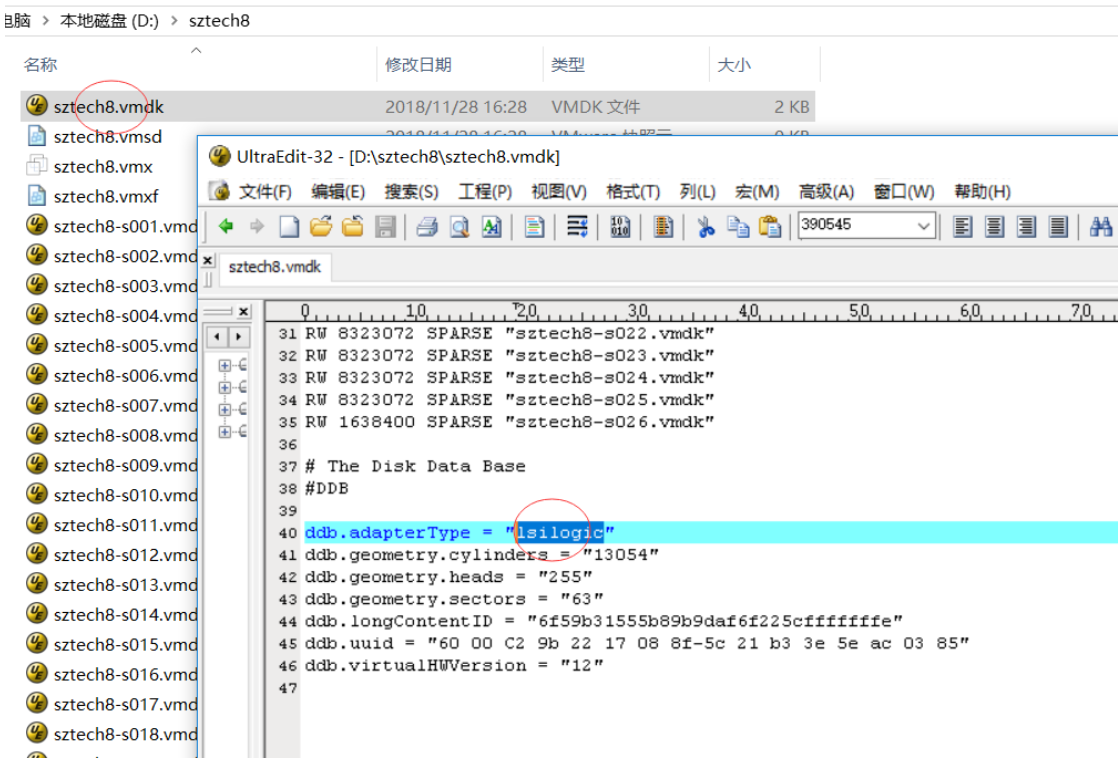Select sztech8-s001 file in Explorer list
Screen dimensions: 1118x777
point(125,226)
